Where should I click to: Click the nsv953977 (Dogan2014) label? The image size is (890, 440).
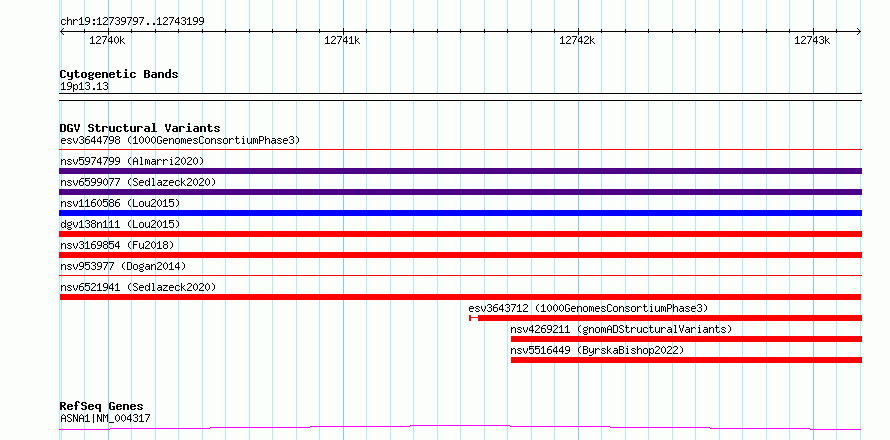(x=123, y=266)
